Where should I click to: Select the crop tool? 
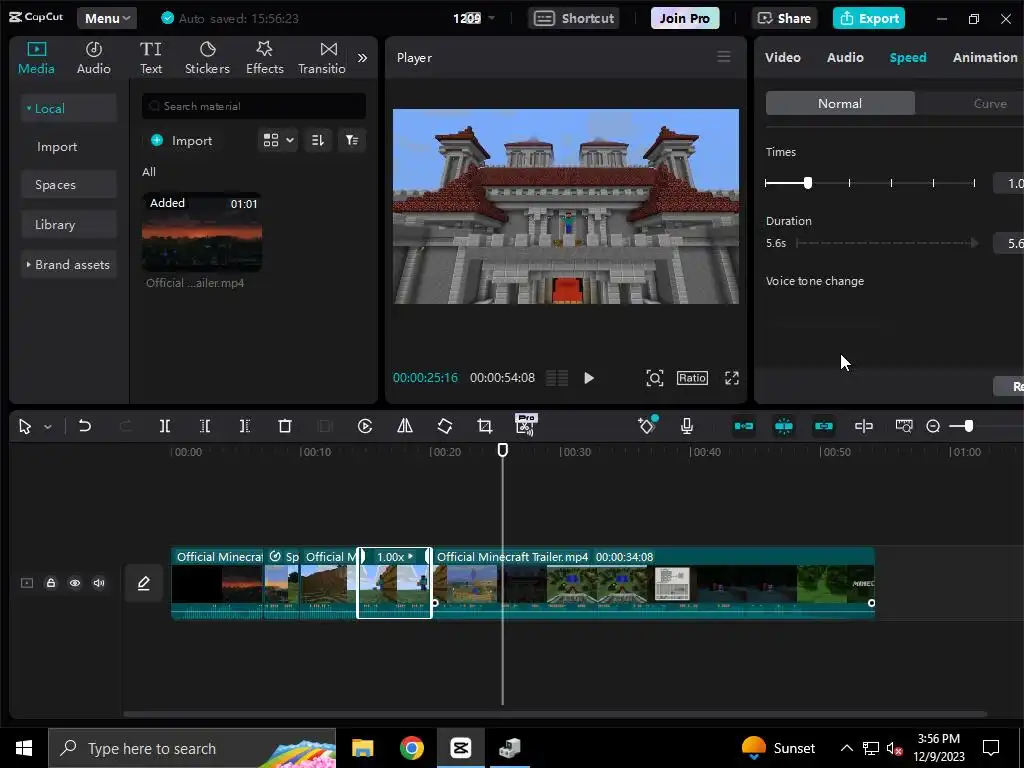tap(485, 426)
